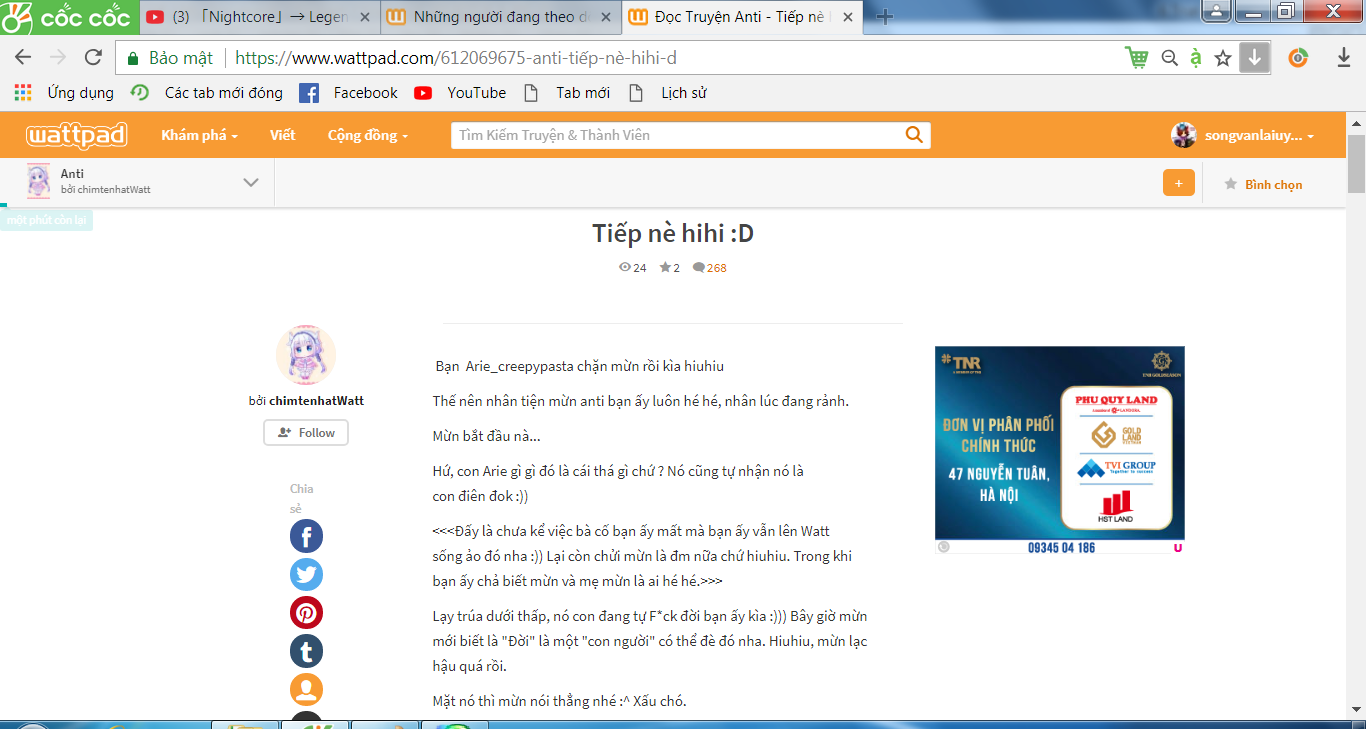Click the 268 comments count
This screenshot has width=1366, height=729.
click(x=710, y=268)
